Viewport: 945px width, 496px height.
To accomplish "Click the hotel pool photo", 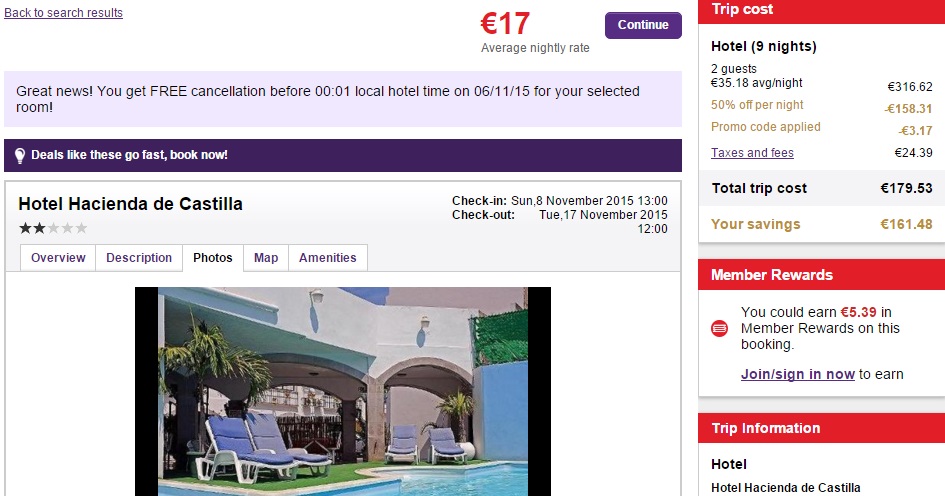I will (x=342, y=390).
